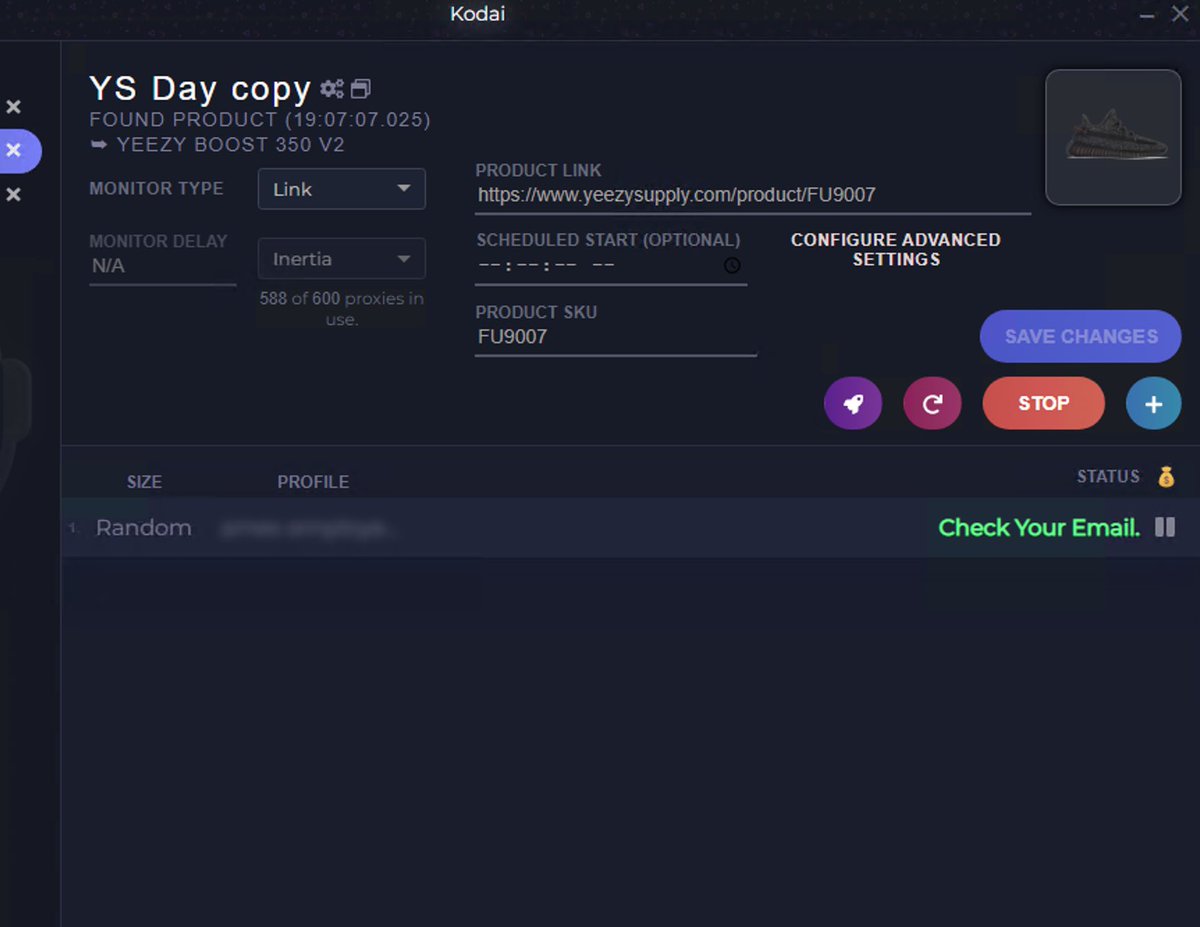Close the highlighted sidebar task group
The image size is (1200, 927).
[13, 151]
